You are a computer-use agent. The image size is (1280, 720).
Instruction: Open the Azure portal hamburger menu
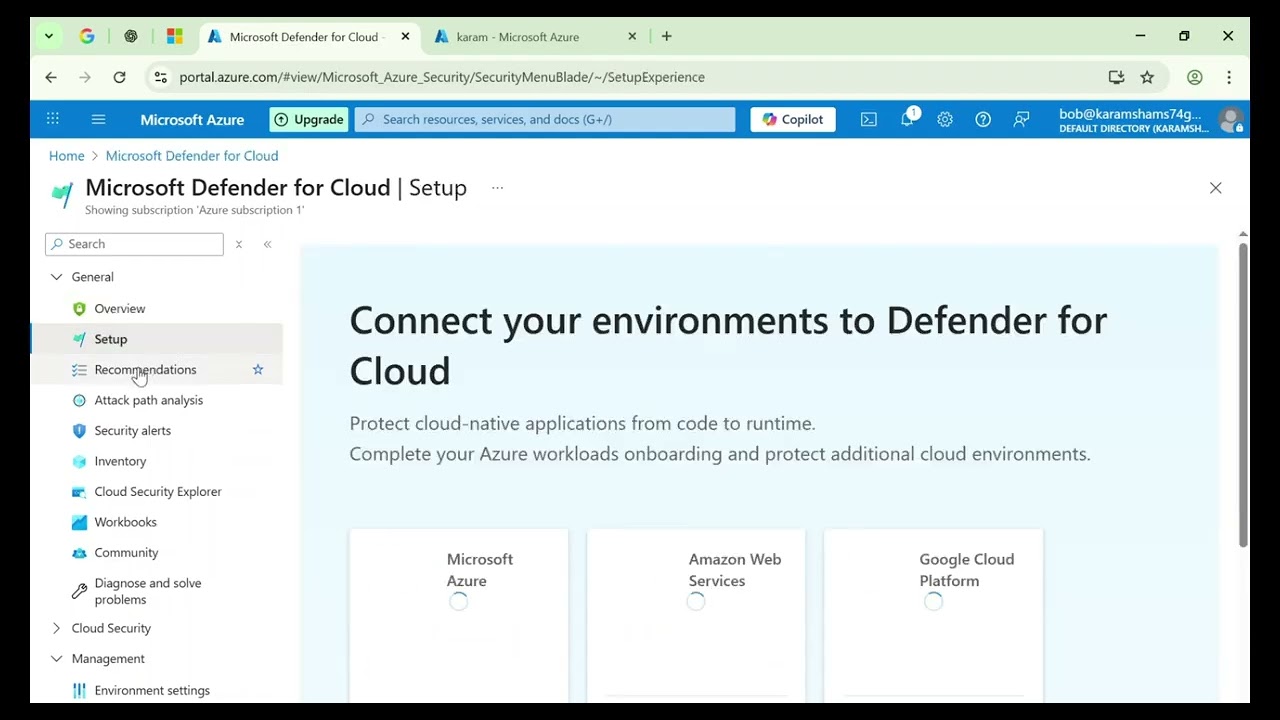point(98,119)
